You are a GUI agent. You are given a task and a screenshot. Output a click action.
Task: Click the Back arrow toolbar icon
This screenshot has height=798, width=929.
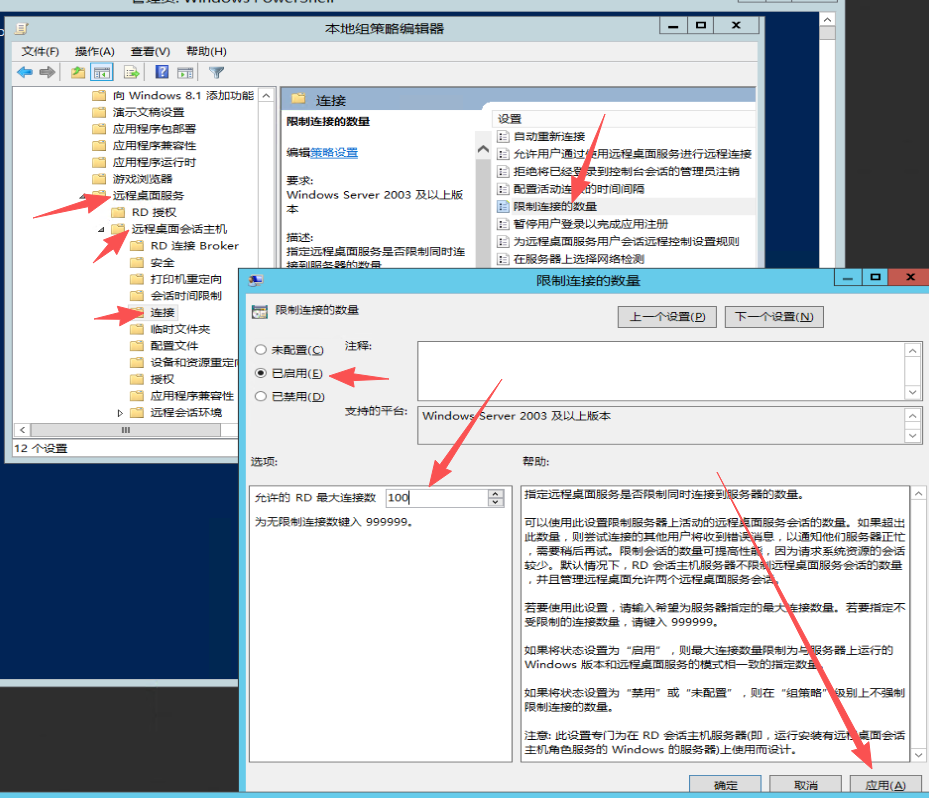[x=25, y=72]
